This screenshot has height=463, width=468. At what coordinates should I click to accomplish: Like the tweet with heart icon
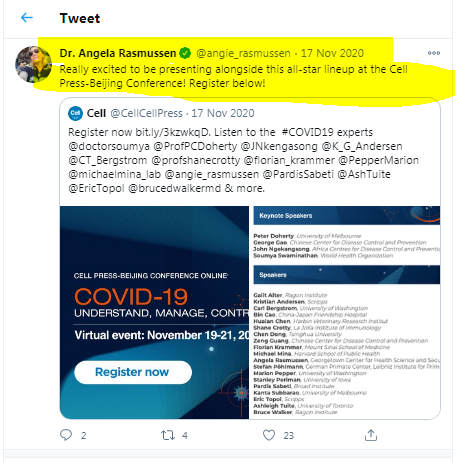[x=269, y=435]
